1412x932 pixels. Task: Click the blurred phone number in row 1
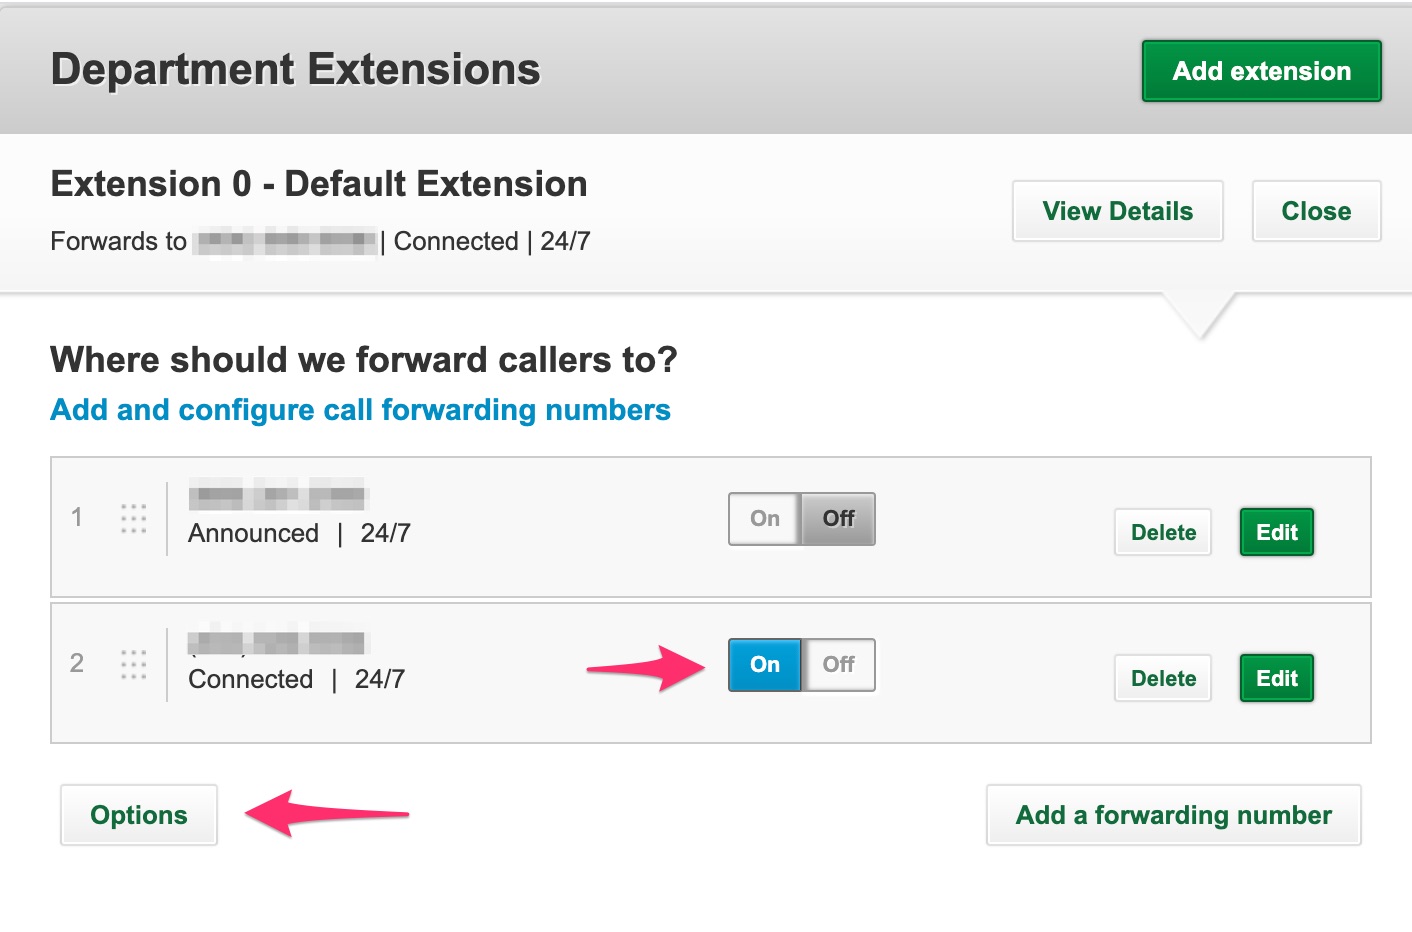278,495
